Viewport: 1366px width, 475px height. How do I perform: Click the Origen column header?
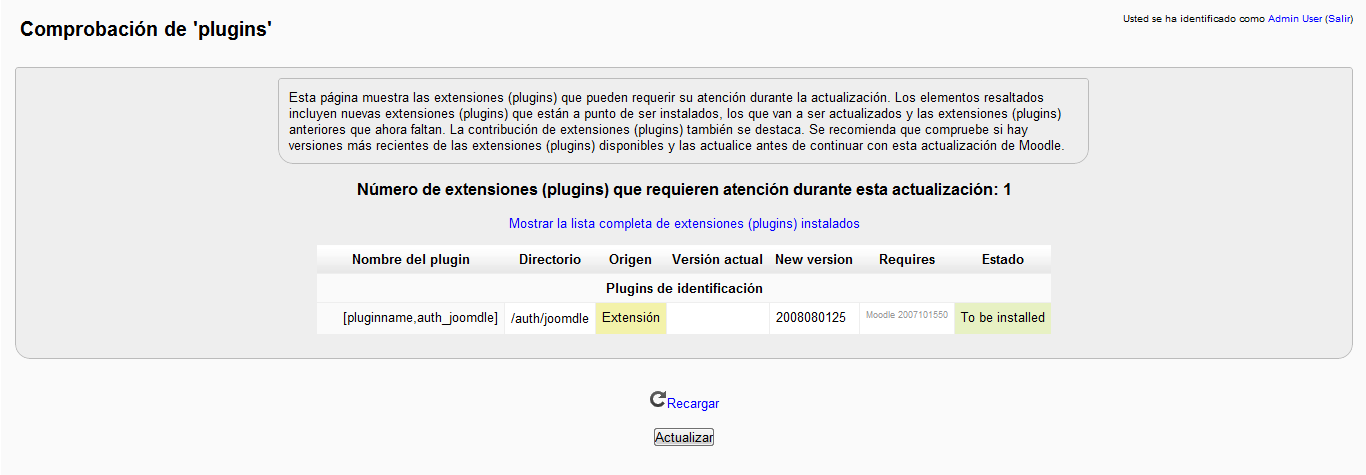tap(630, 260)
